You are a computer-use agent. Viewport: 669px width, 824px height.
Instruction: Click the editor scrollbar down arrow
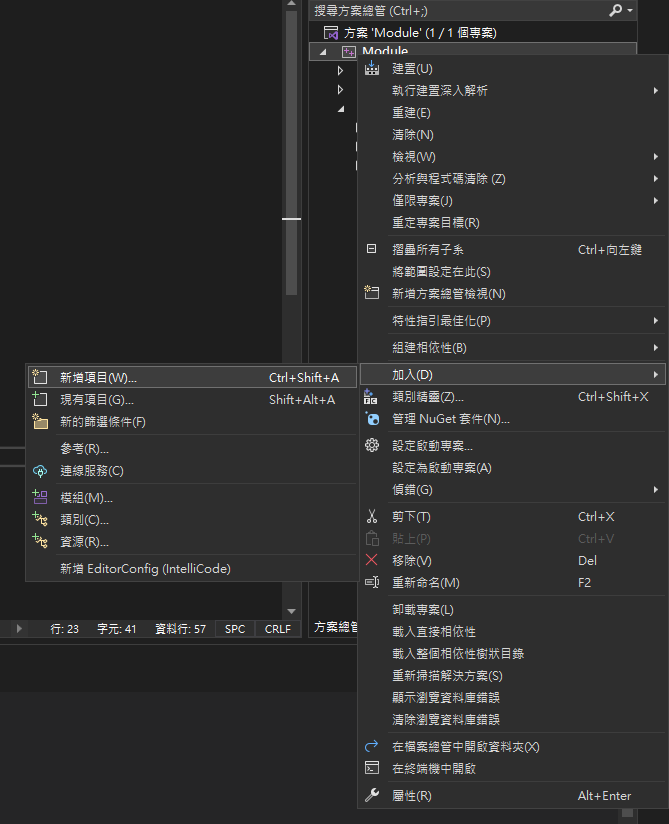pos(292,611)
